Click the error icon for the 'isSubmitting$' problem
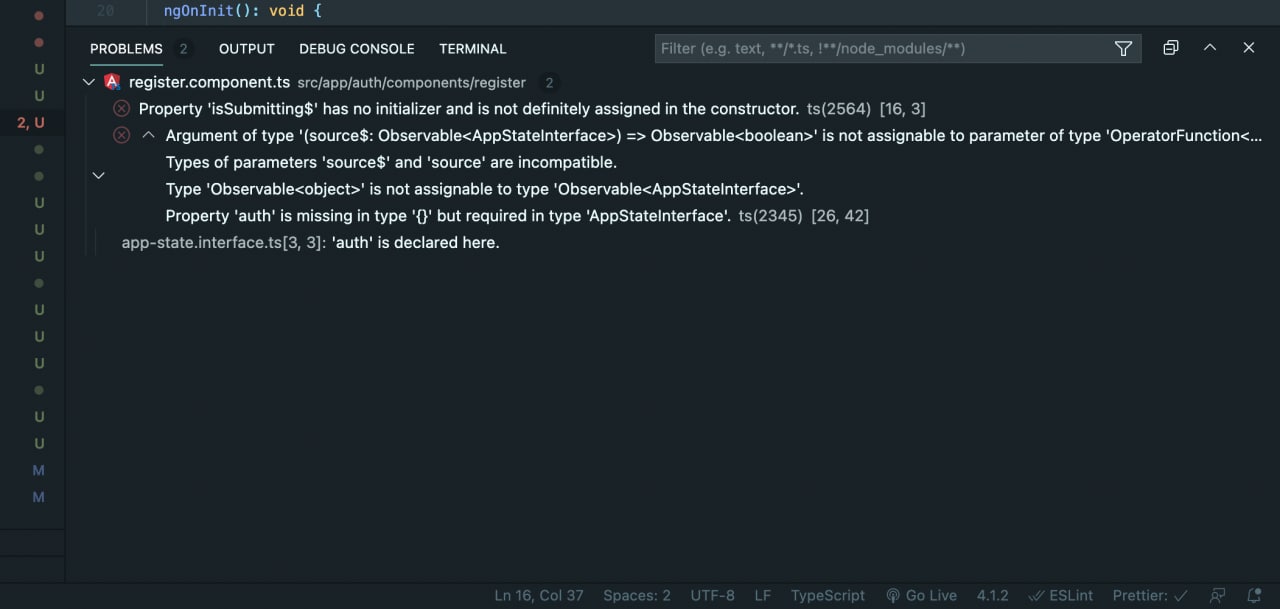1280x609 pixels. tap(121, 108)
